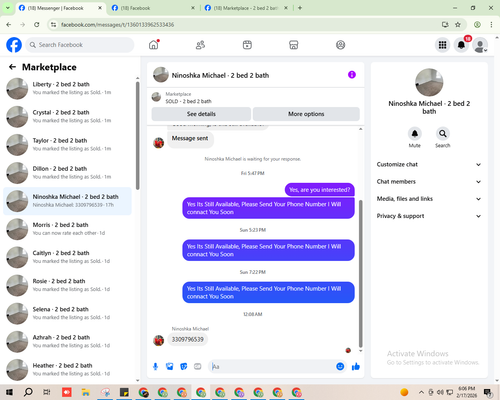Open the Reels video icon in navigation
The height and width of the screenshot is (400, 500).
pyautogui.click(x=247, y=45)
